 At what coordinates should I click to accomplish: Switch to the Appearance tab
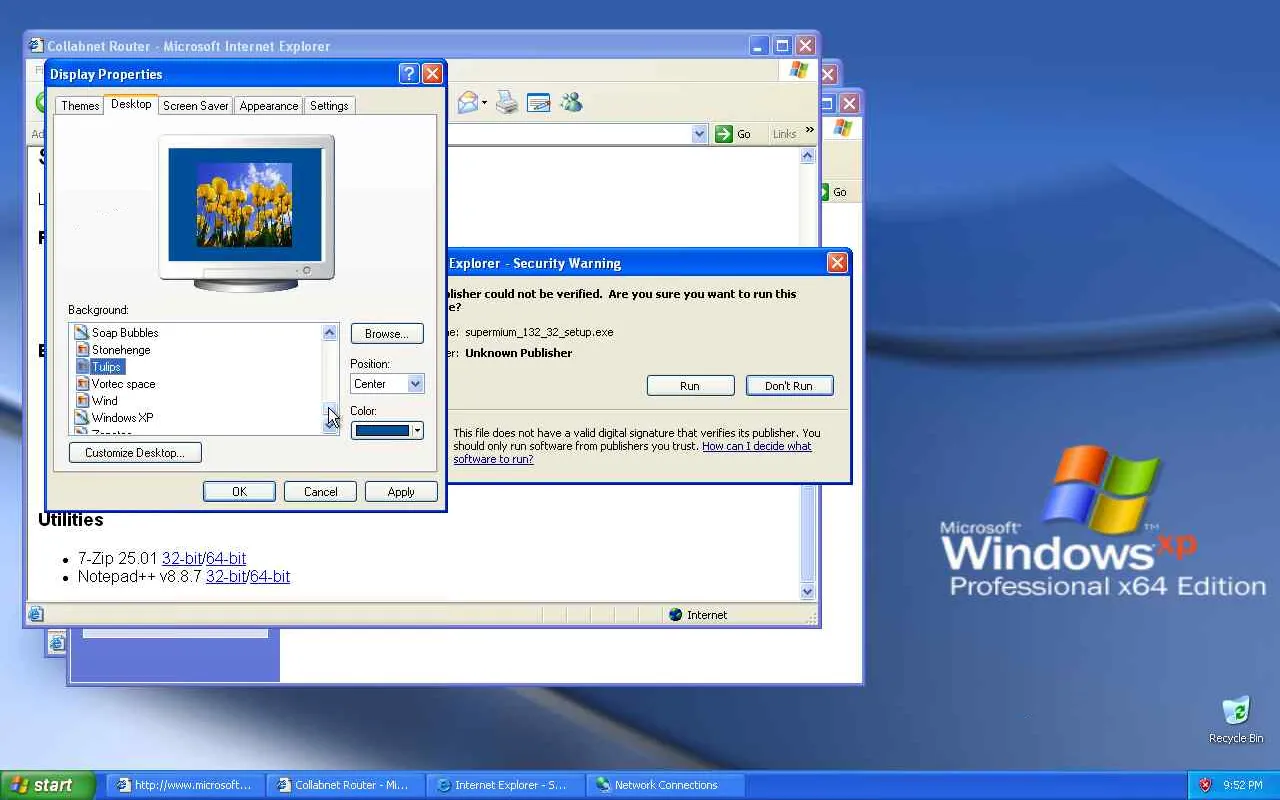[x=268, y=106]
